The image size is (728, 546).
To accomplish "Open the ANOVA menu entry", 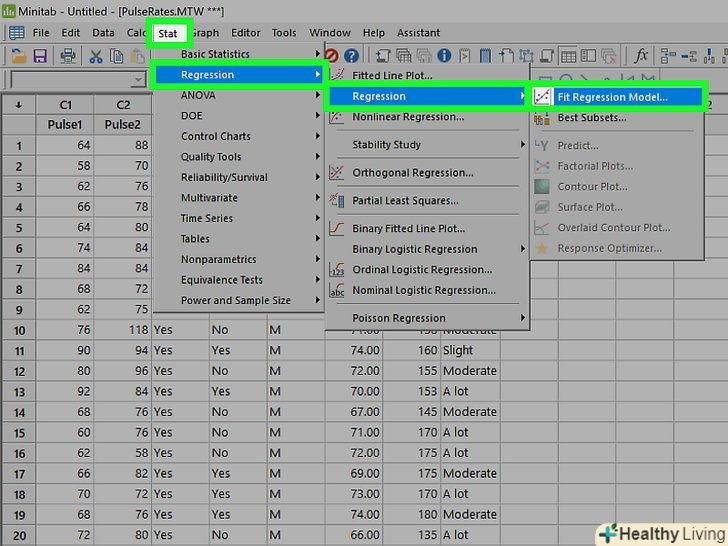I will 198,96.
